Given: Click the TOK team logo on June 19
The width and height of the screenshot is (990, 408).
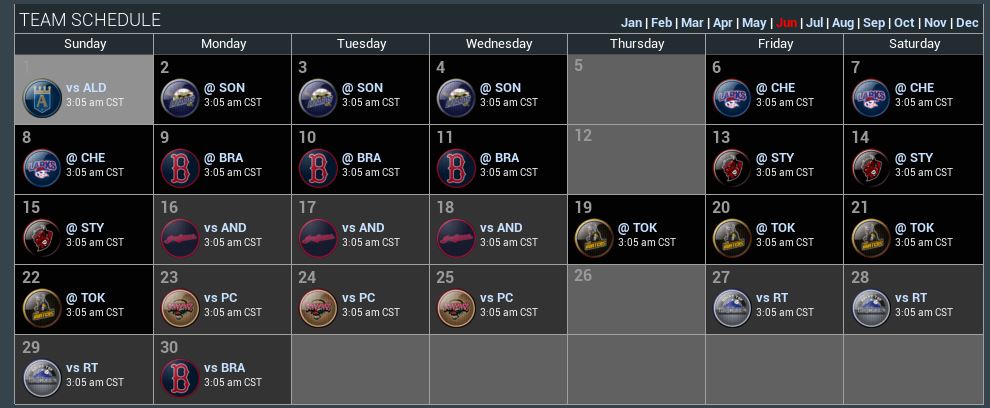Looking at the screenshot, I should (x=594, y=238).
